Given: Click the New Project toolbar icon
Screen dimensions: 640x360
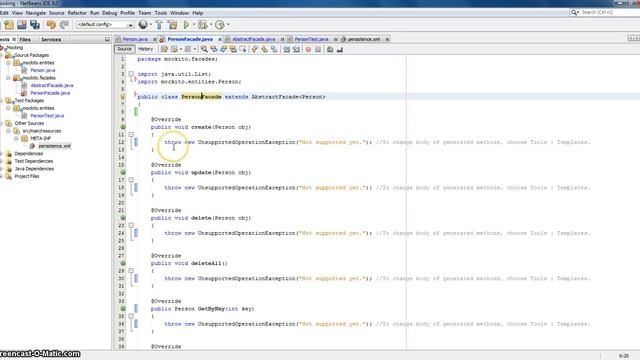Looking at the screenshot, I should click(9, 25).
